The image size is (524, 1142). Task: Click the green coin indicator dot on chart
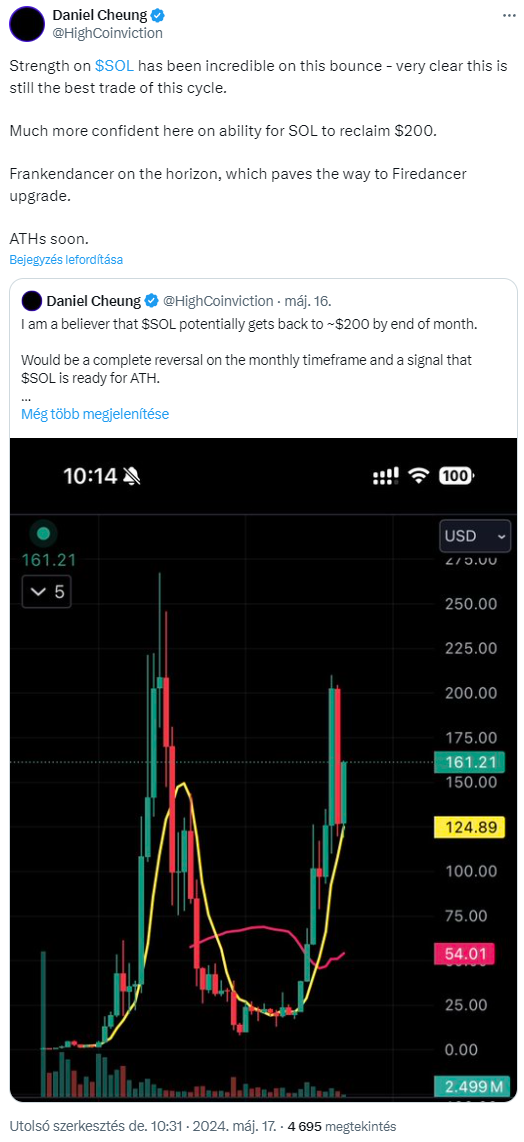43,533
